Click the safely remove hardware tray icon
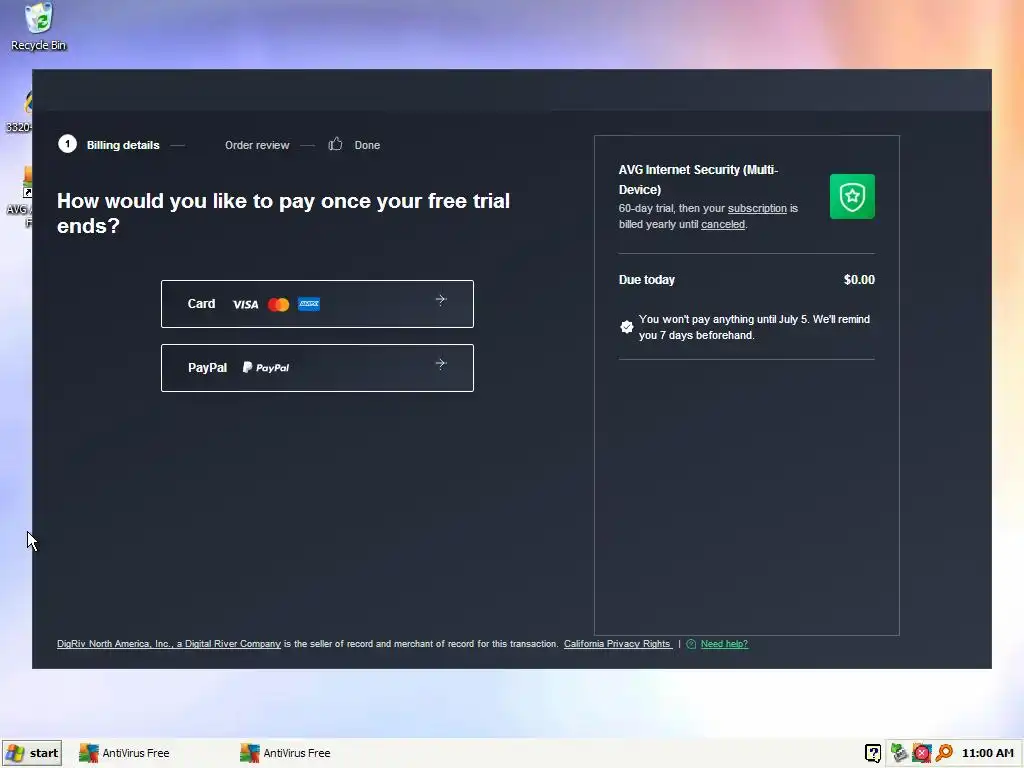 point(899,753)
